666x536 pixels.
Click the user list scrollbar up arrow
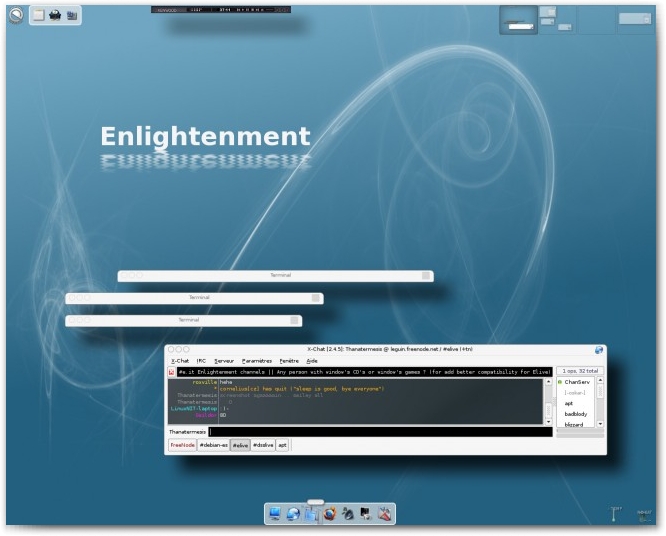pyautogui.click(x=600, y=380)
